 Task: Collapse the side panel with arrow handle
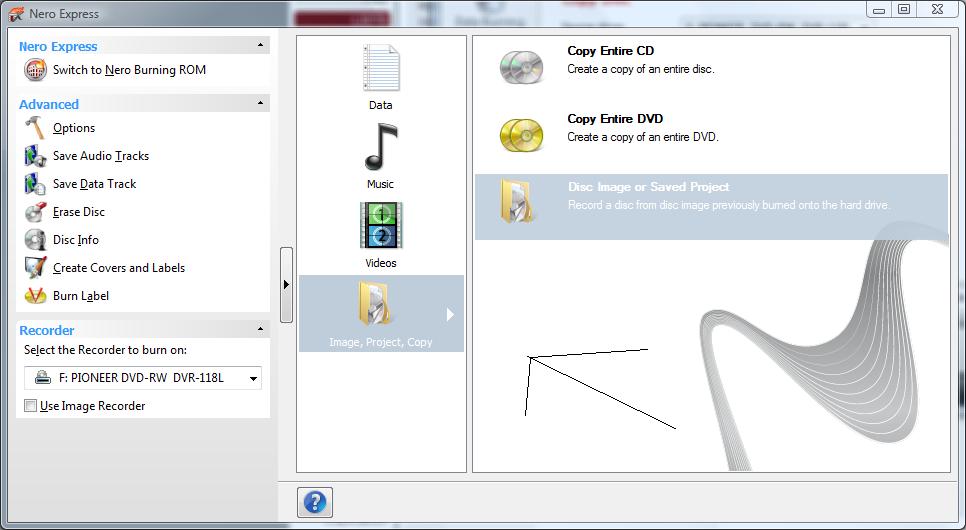286,285
